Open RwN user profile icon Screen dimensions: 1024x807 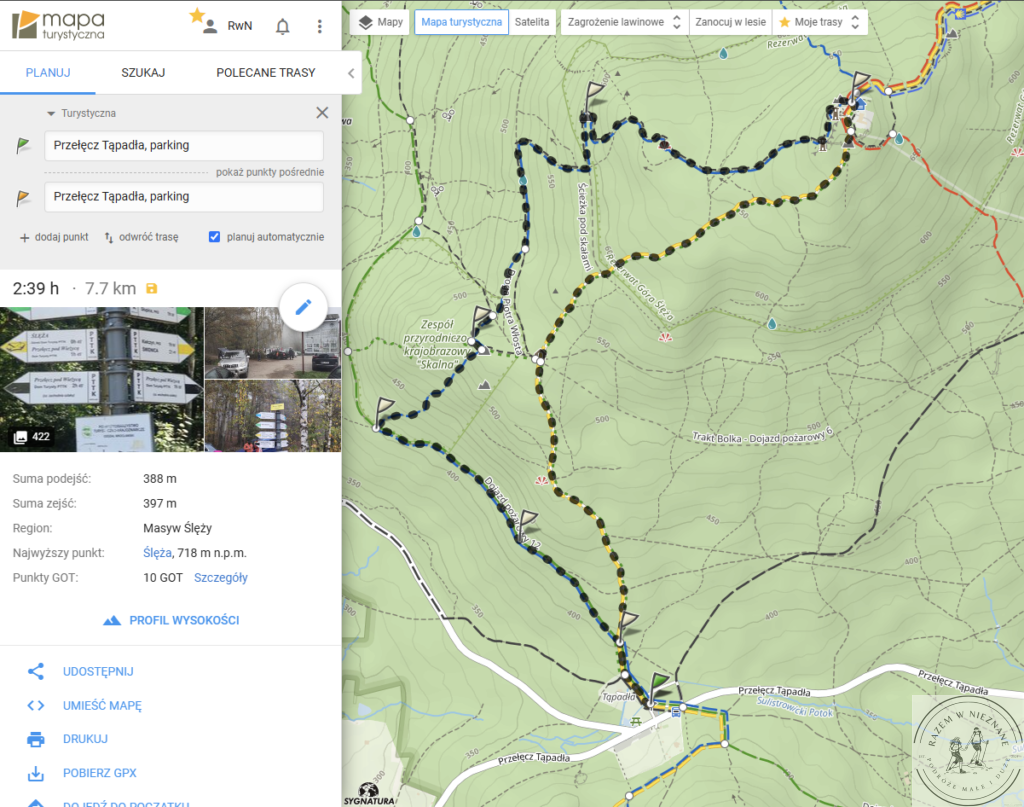coord(210,27)
